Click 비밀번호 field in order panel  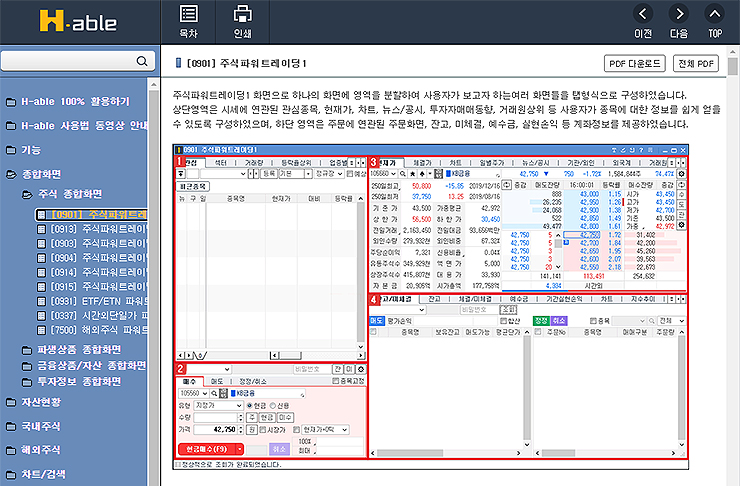pos(311,369)
